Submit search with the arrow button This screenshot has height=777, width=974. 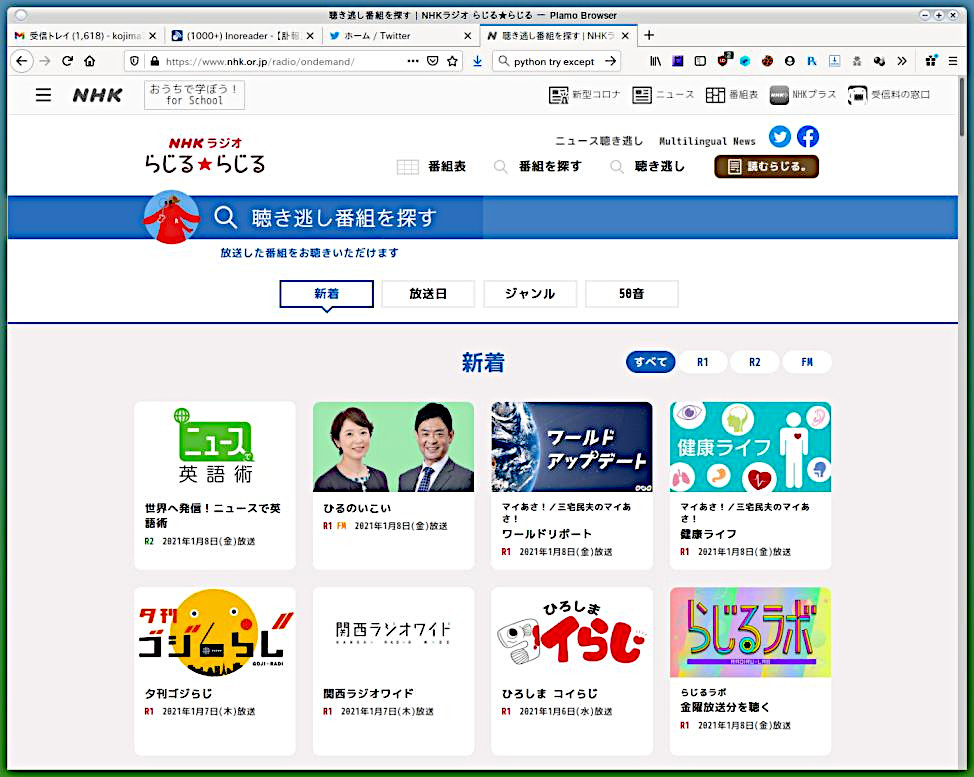point(611,61)
